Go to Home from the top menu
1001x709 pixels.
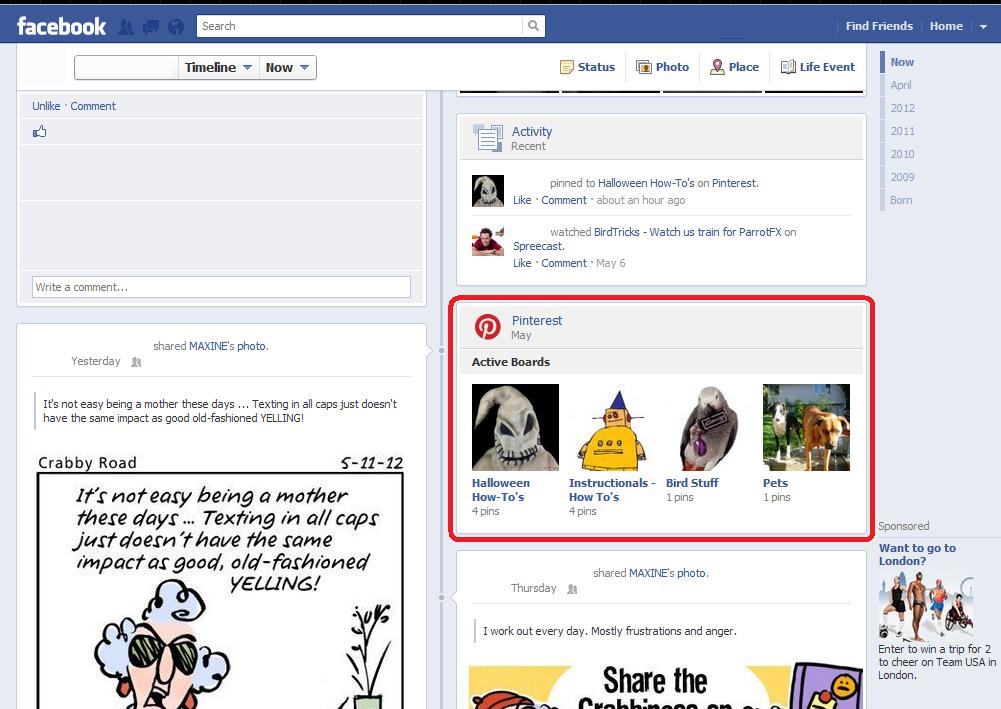coord(945,26)
